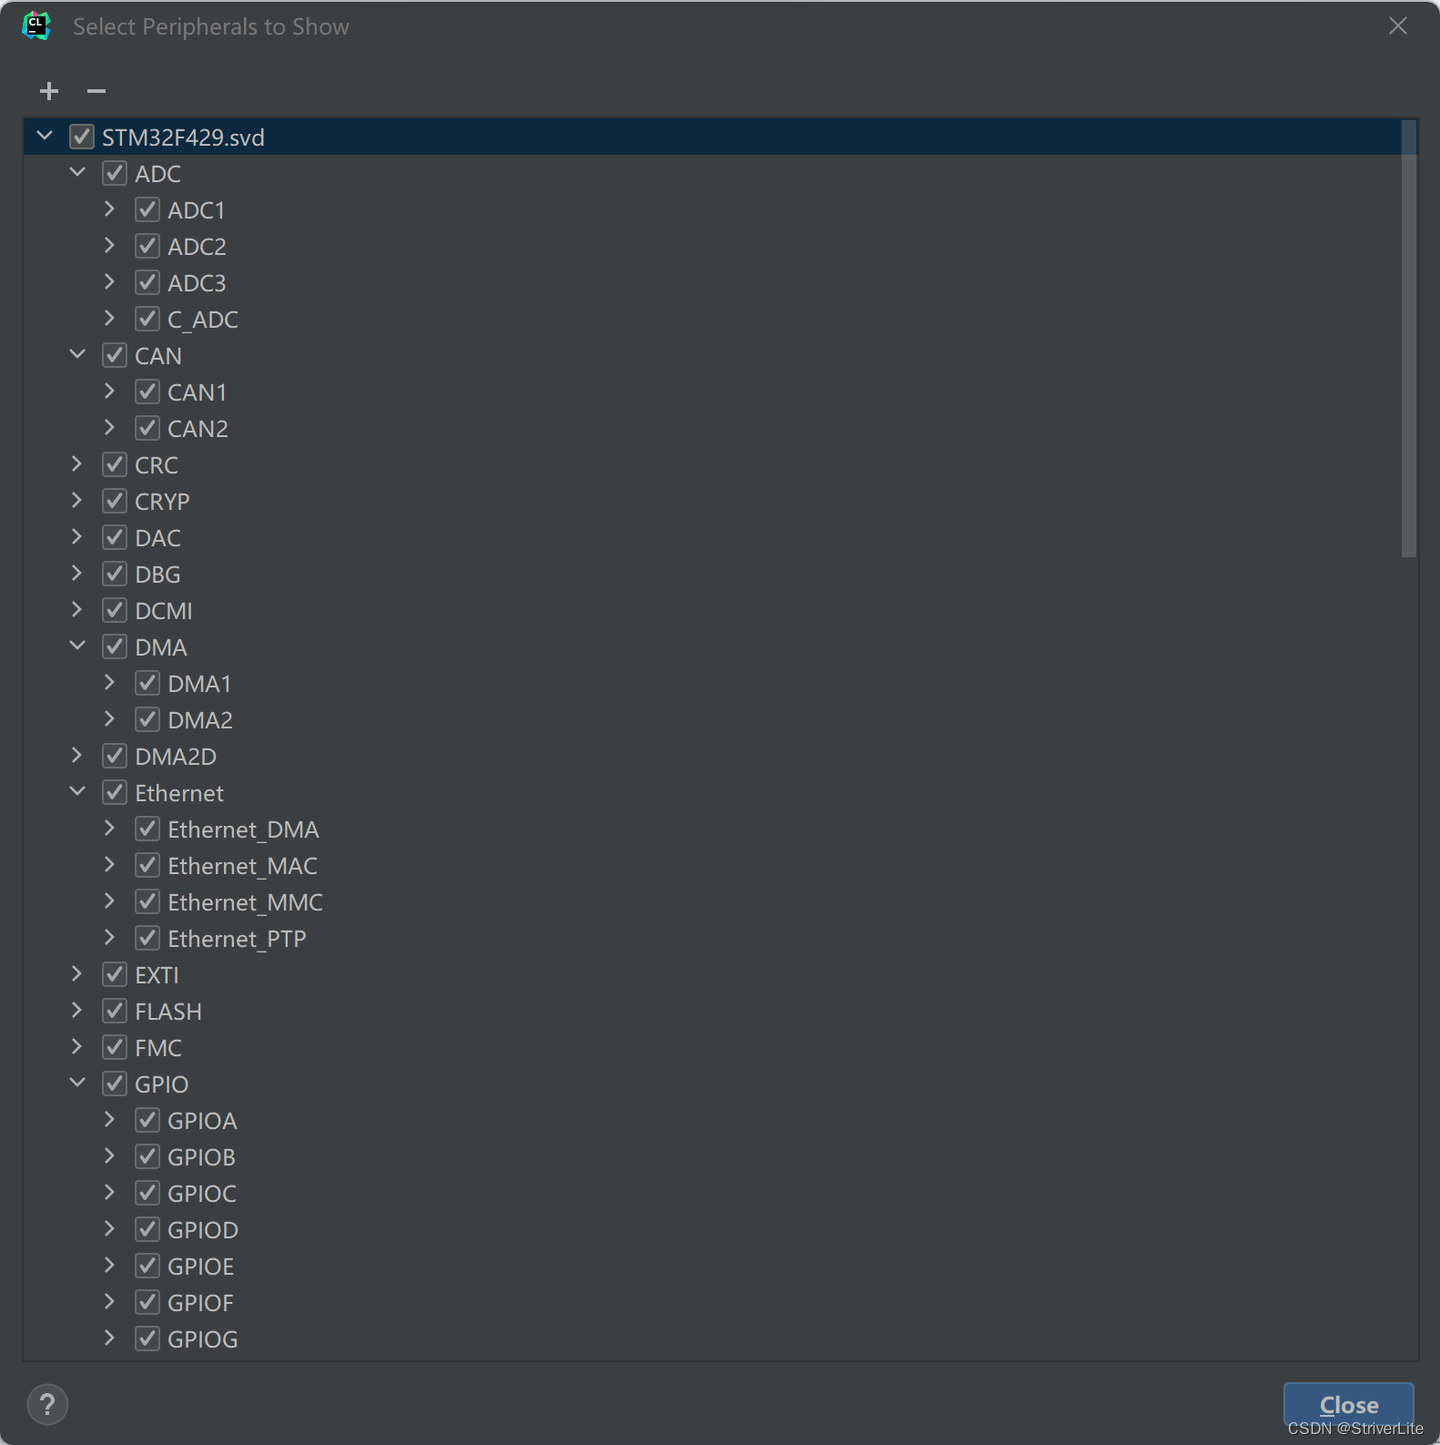Open the help question mark button
The image size is (1440, 1445).
click(x=47, y=1404)
